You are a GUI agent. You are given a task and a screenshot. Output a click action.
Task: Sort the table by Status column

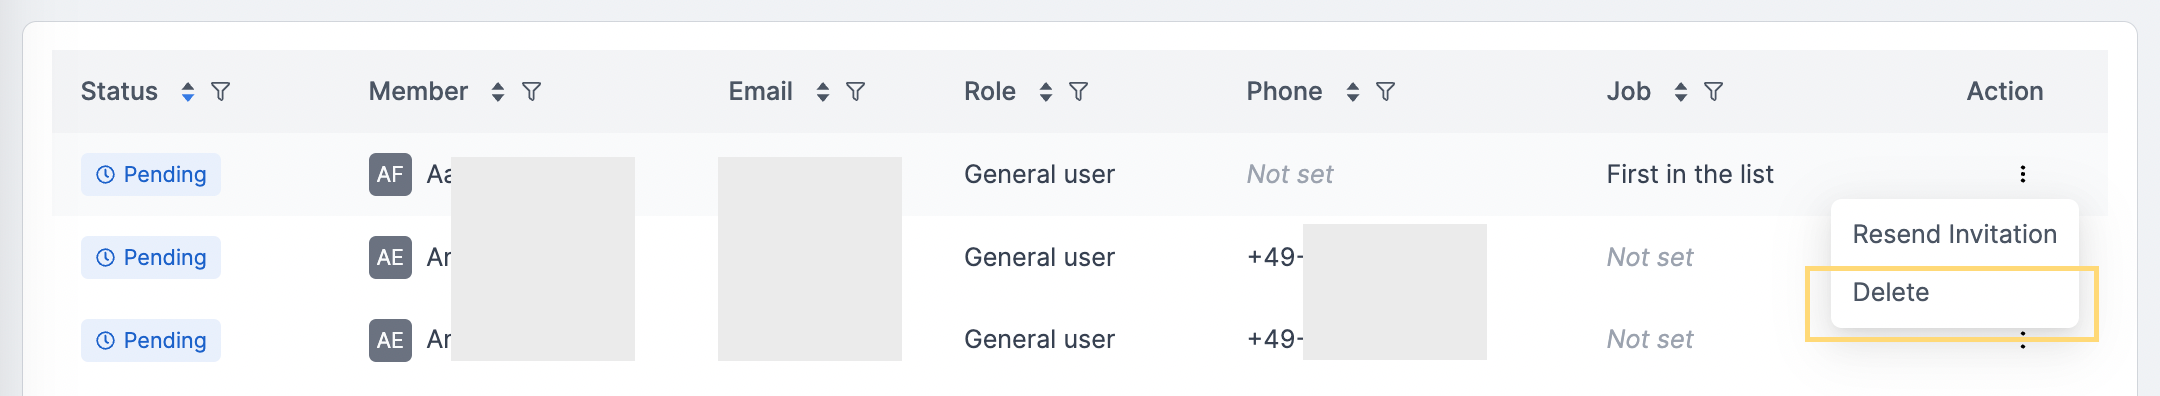(x=187, y=92)
